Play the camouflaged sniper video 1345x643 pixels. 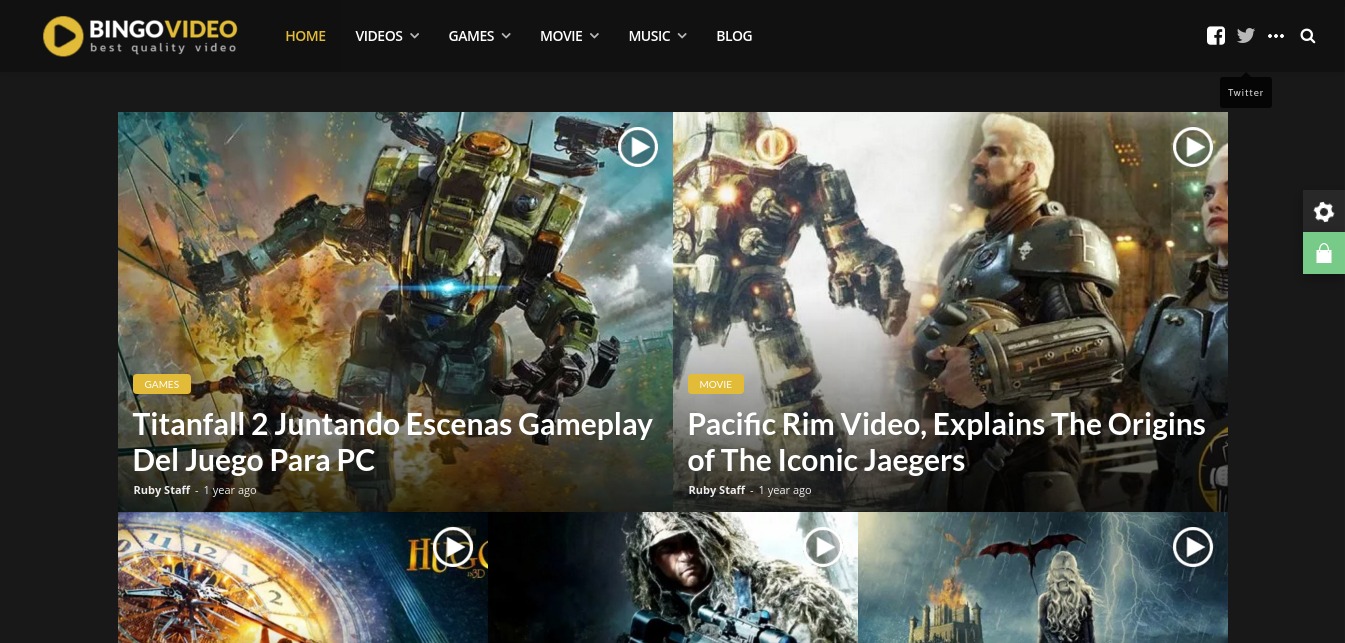(x=823, y=547)
